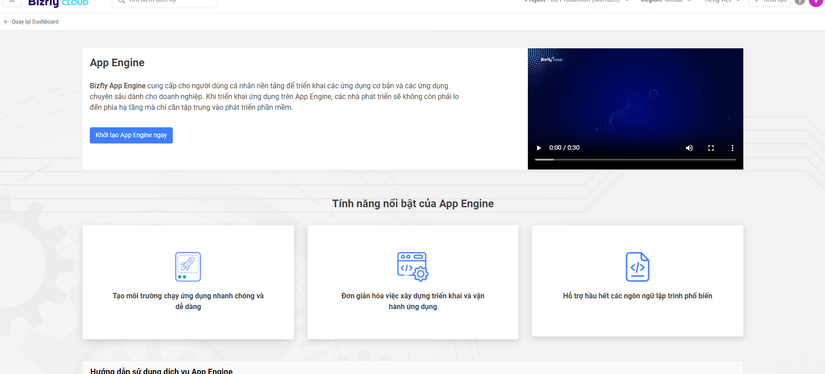Image resolution: width=825 pixels, height=374 pixels.
Task: Select the Hỗ trợ hầu hết các ngôn ngữ text
Action: (637, 296)
